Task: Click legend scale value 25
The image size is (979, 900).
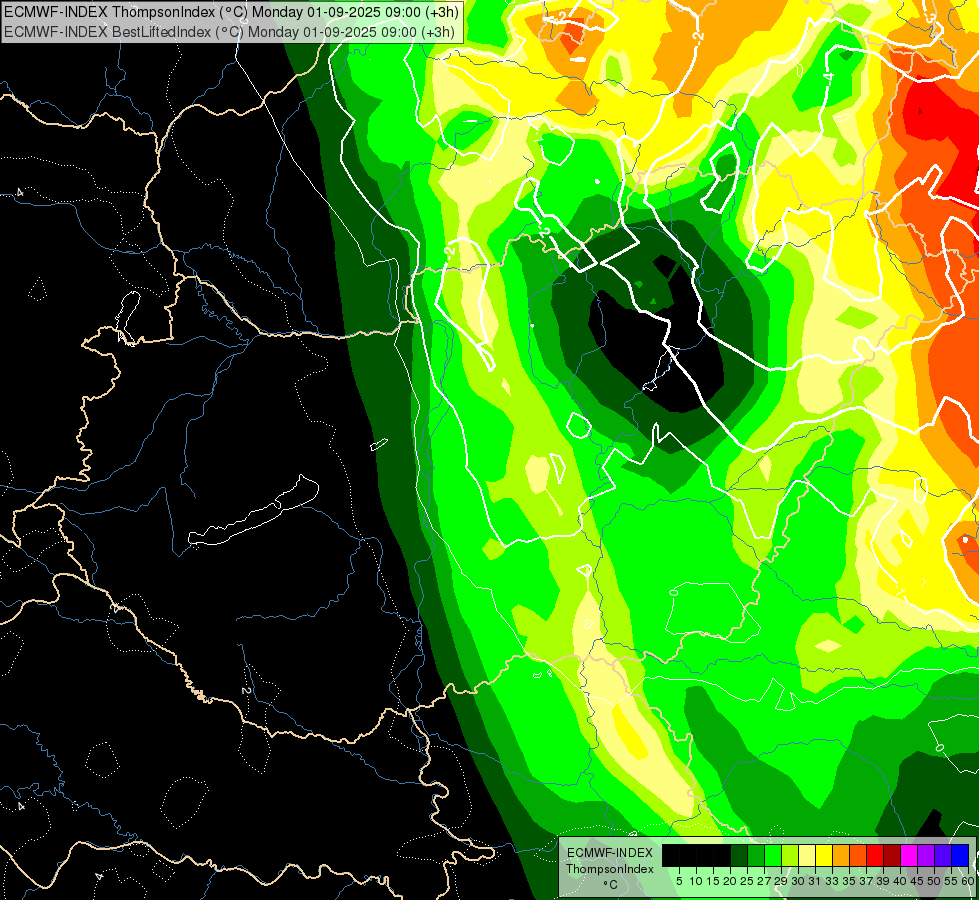Action: coord(747,881)
